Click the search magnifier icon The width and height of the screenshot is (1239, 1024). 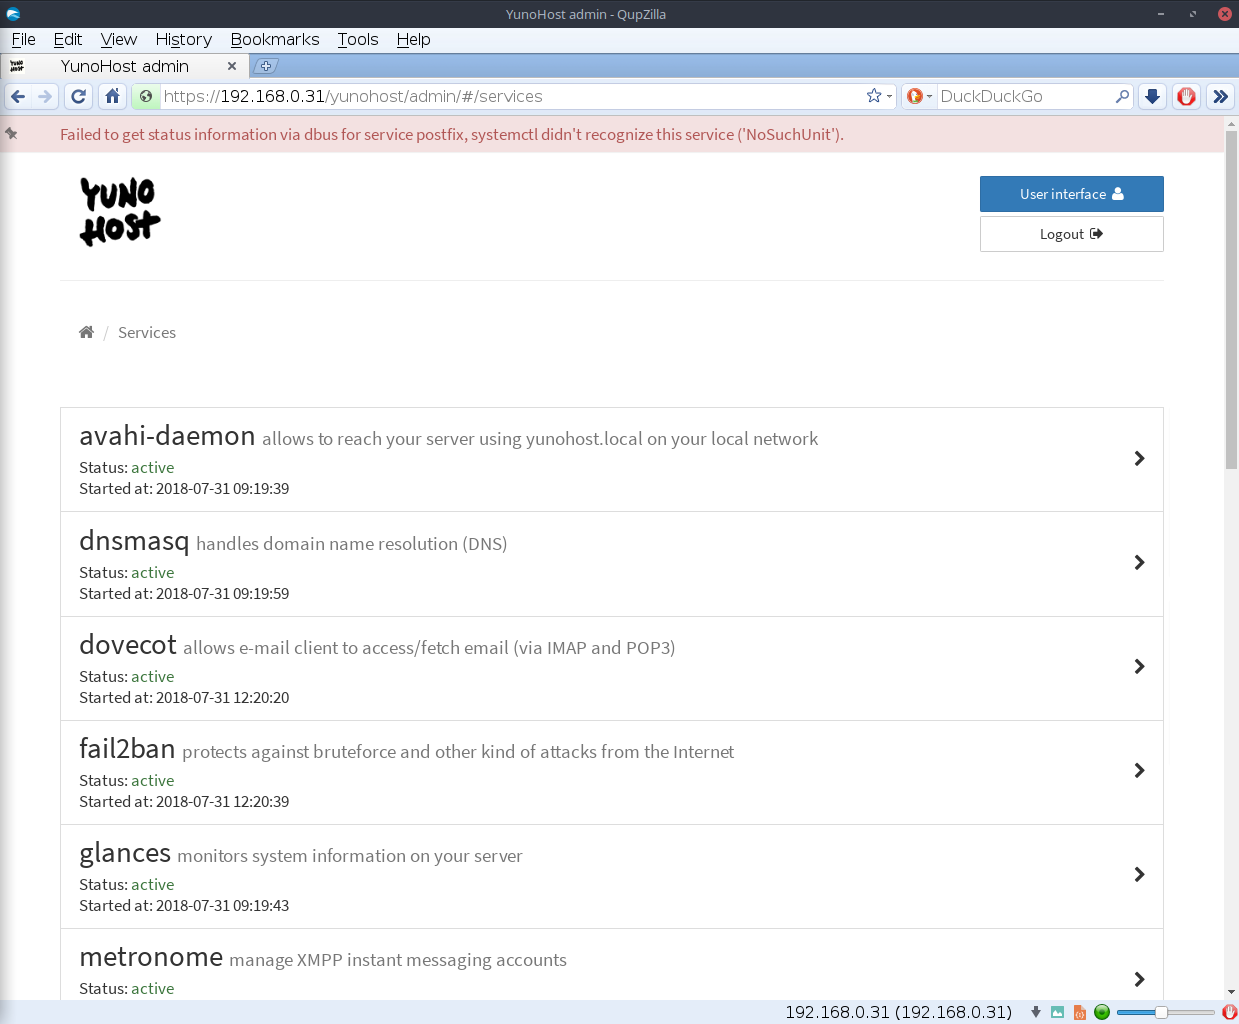(1122, 96)
